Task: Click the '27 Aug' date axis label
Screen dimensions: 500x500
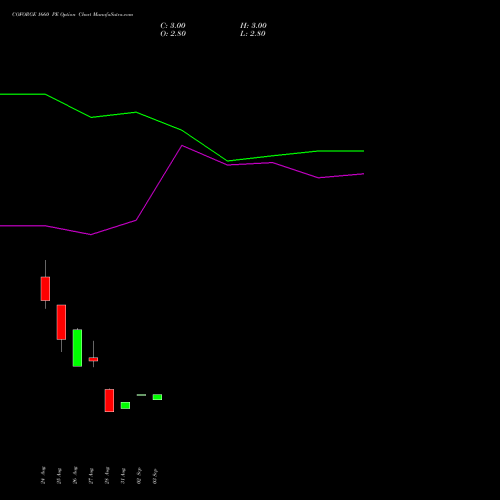Action: point(91,476)
